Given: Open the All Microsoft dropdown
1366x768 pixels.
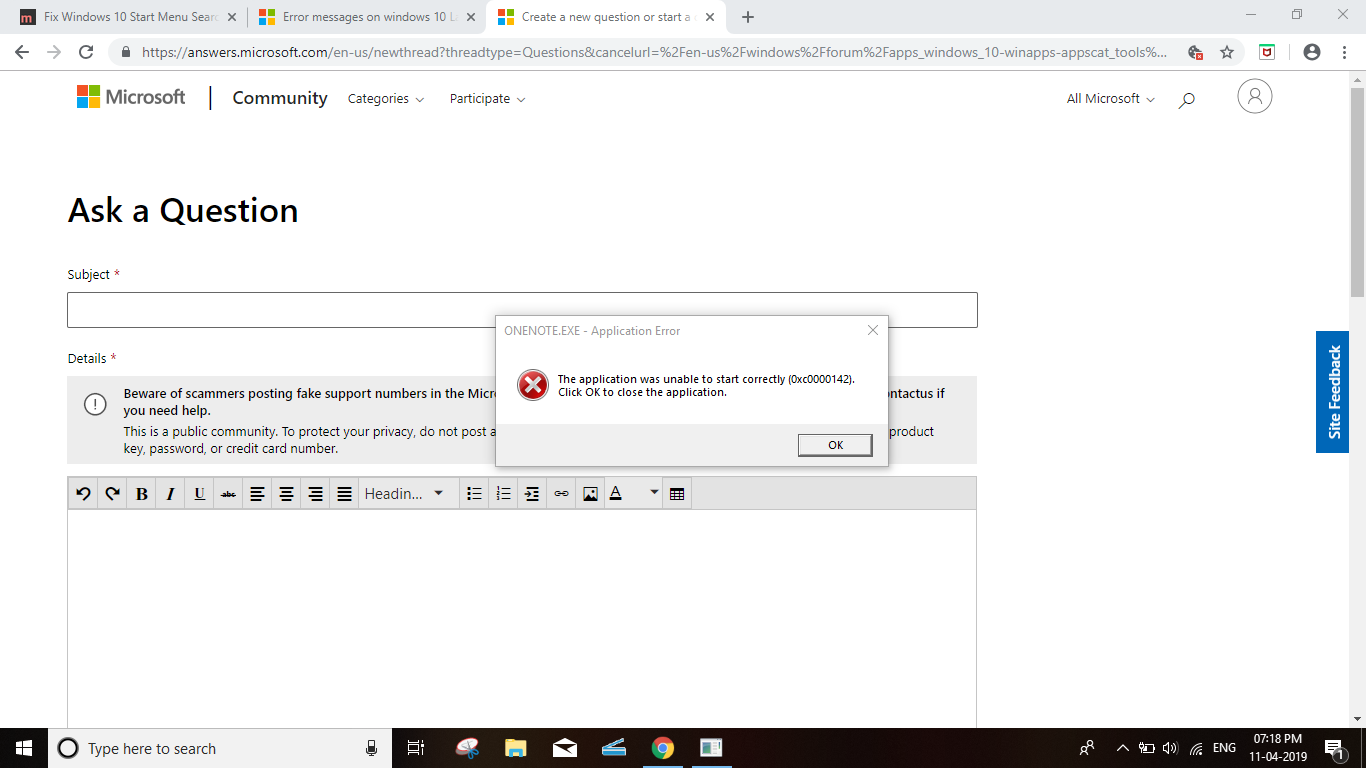Looking at the screenshot, I should click(1110, 98).
